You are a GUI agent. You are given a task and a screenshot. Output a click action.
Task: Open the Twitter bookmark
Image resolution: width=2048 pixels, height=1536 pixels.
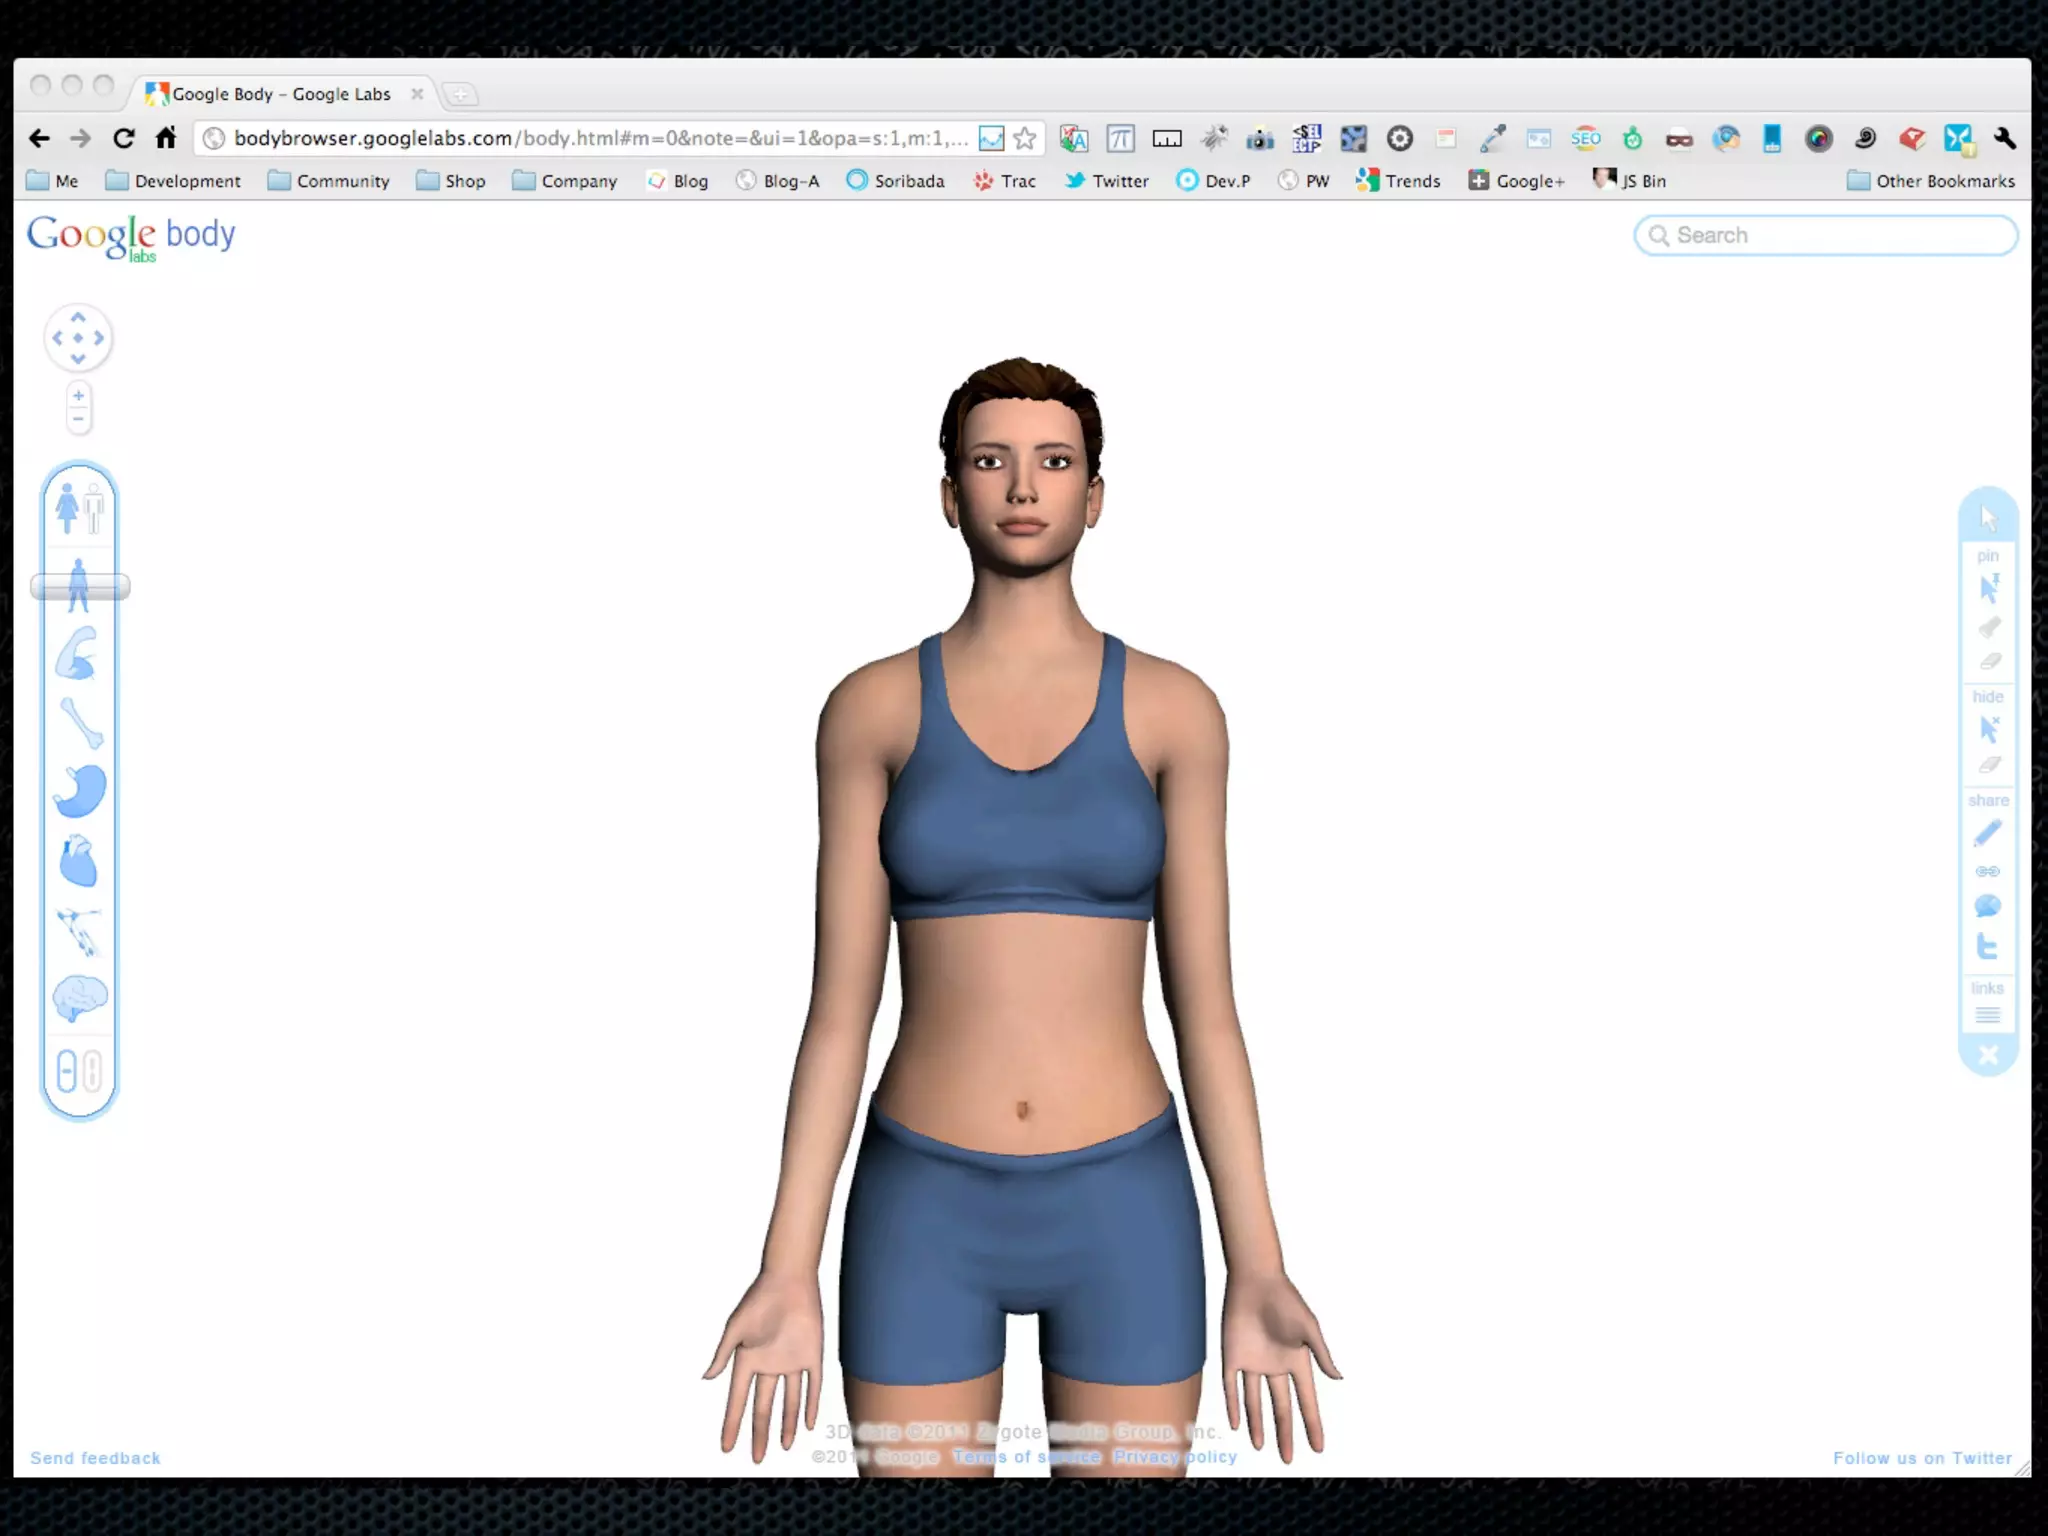click(1107, 181)
